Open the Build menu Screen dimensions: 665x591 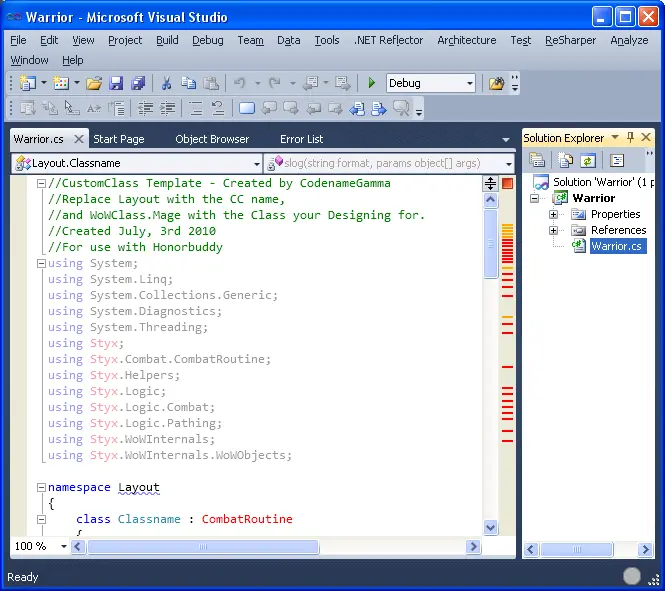tap(167, 40)
